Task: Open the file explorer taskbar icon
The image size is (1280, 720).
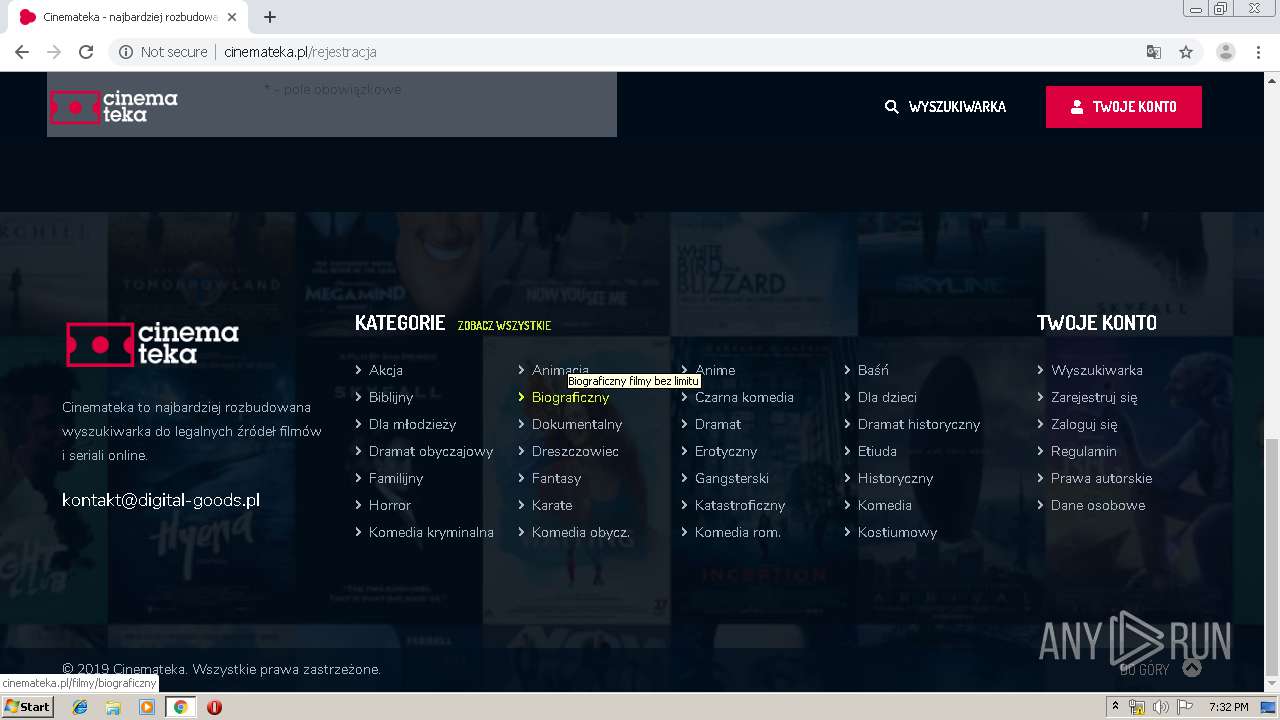Action: tap(113, 707)
